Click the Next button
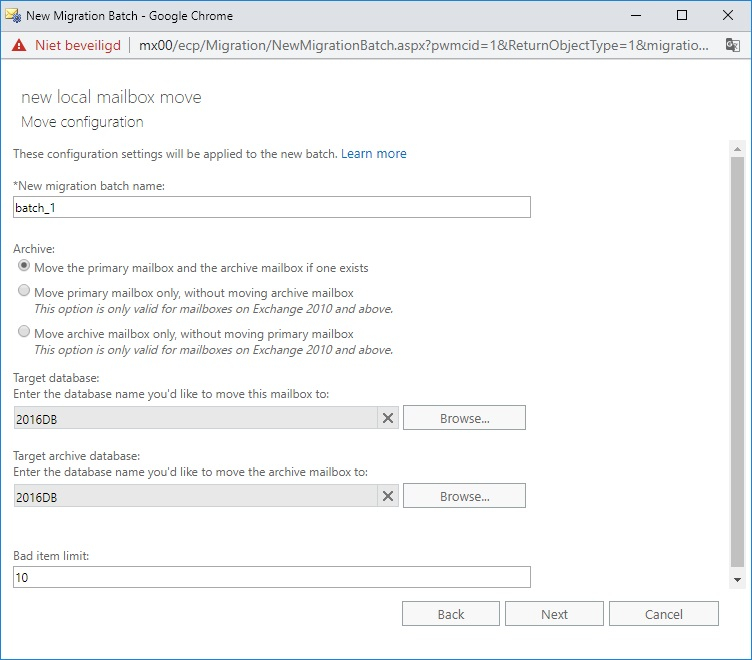The width and height of the screenshot is (752, 660). pos(554,614)
